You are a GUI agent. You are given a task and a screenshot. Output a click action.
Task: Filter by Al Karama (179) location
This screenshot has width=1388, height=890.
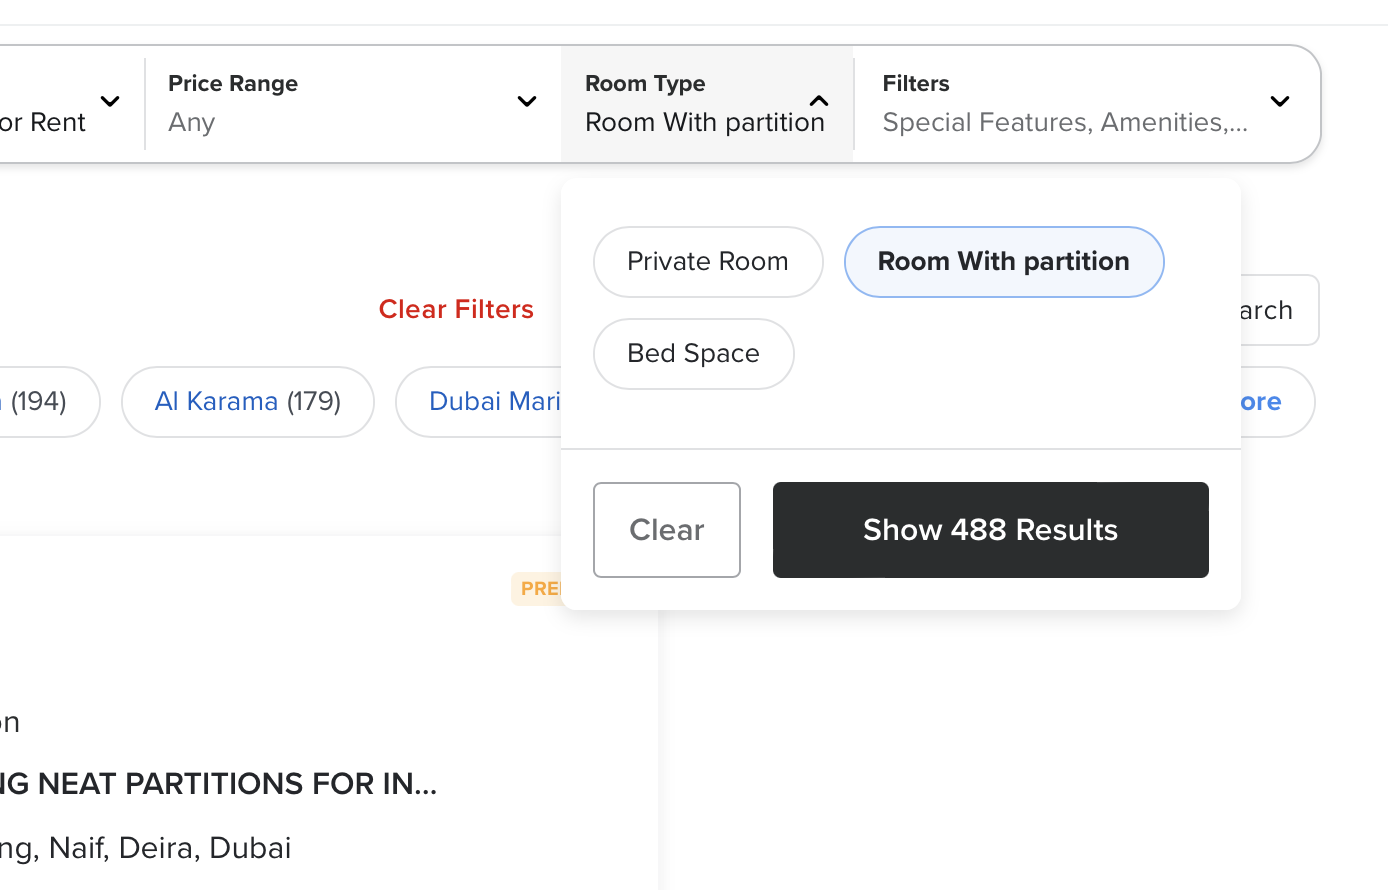point(247,402)
